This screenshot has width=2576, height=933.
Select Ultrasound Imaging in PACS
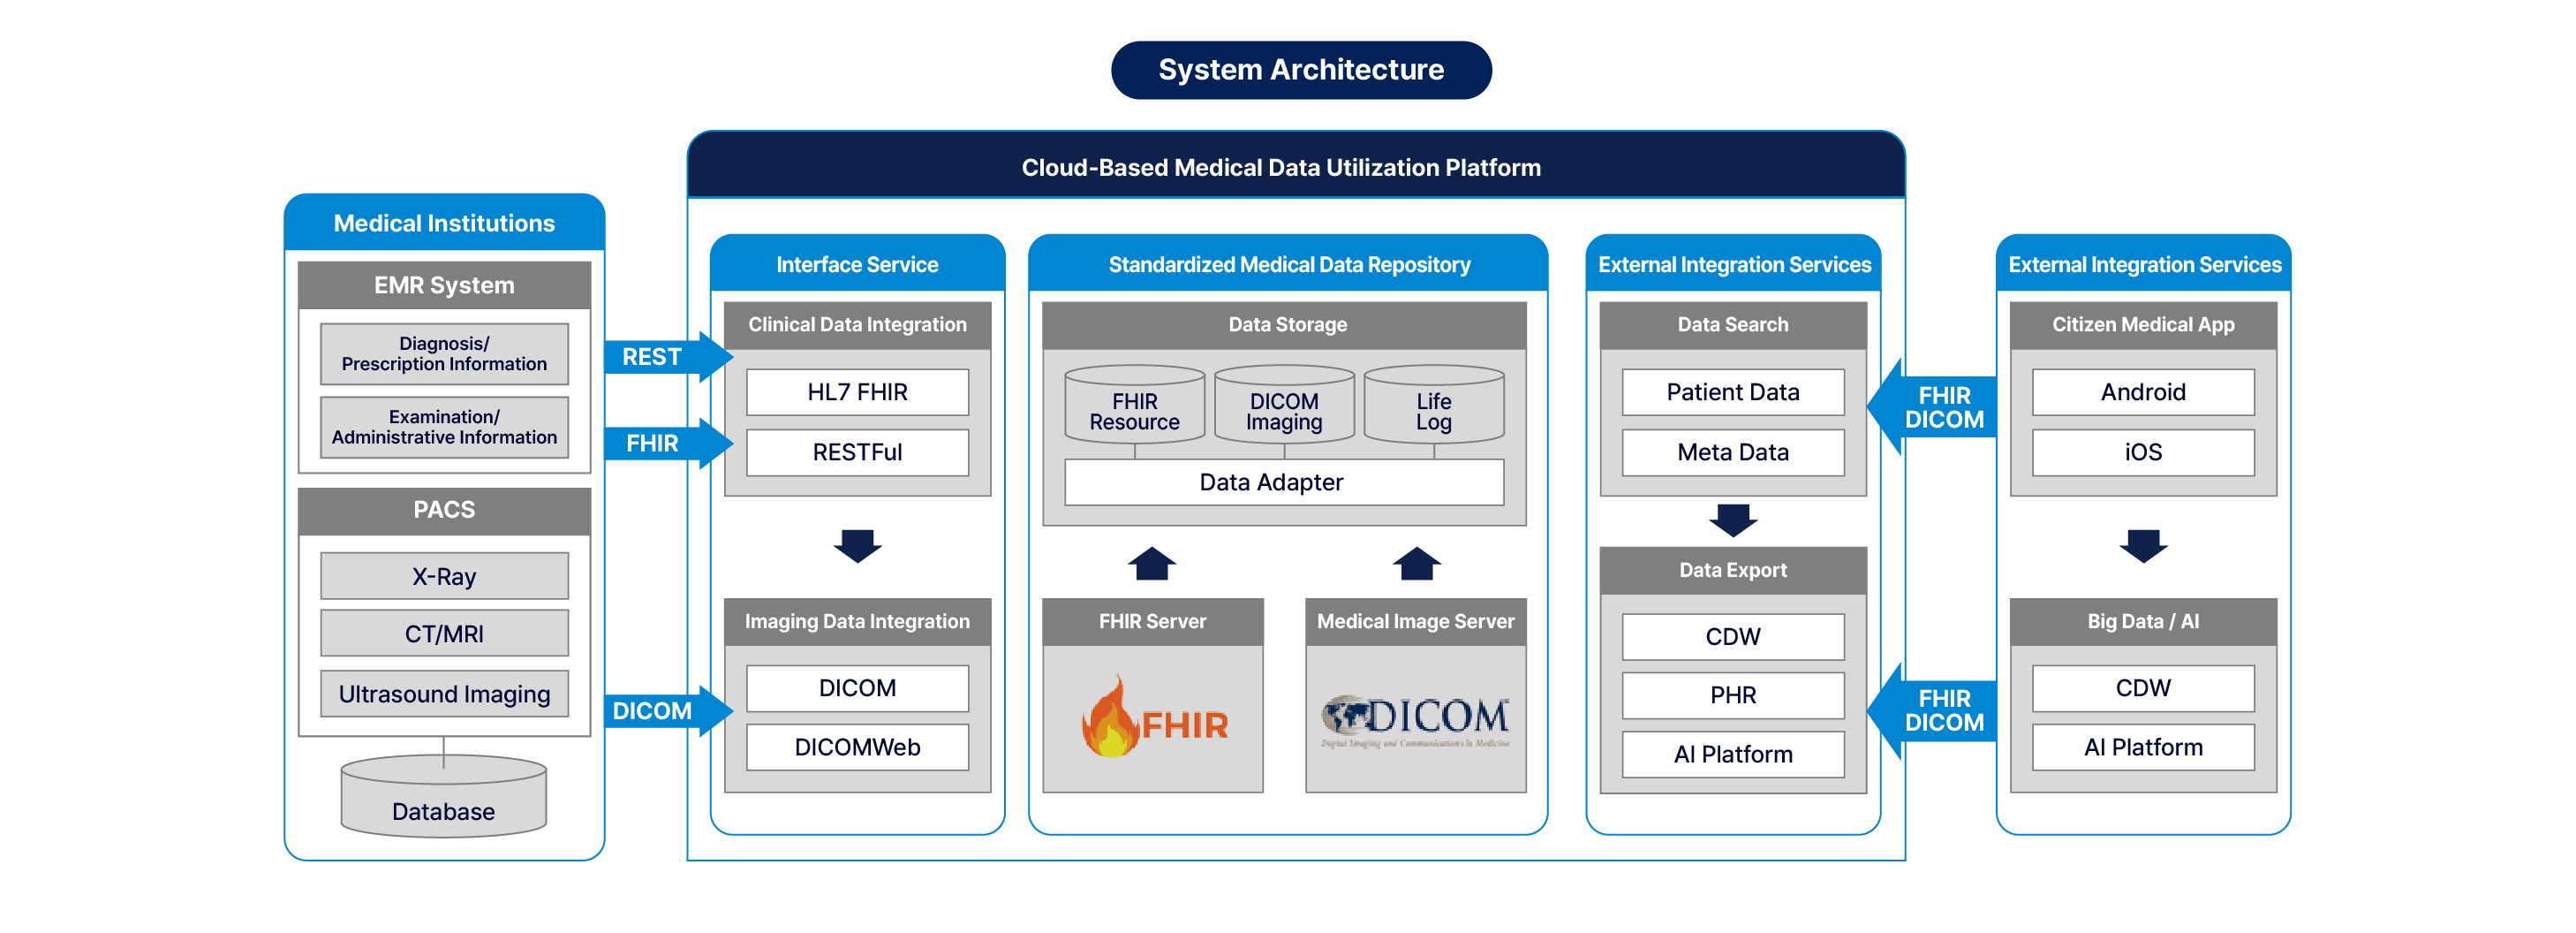(444, 693)
